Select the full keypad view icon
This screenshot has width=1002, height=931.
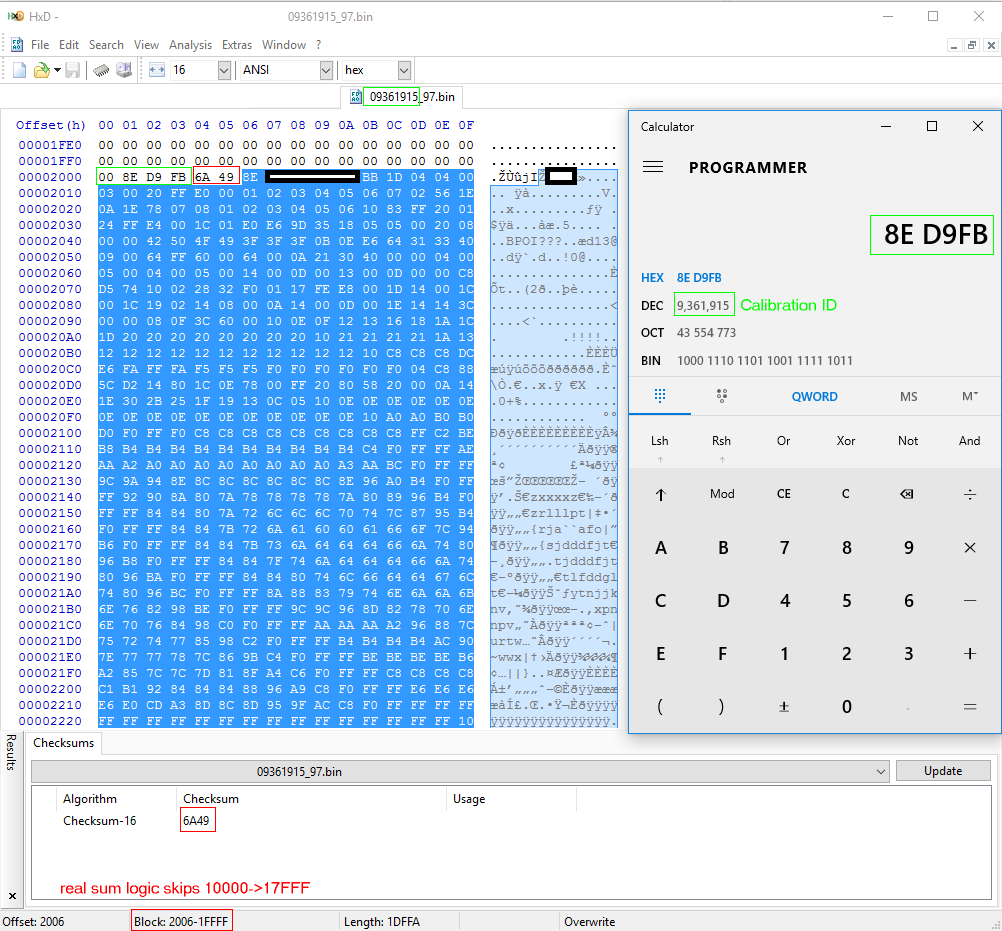(660, 396)
